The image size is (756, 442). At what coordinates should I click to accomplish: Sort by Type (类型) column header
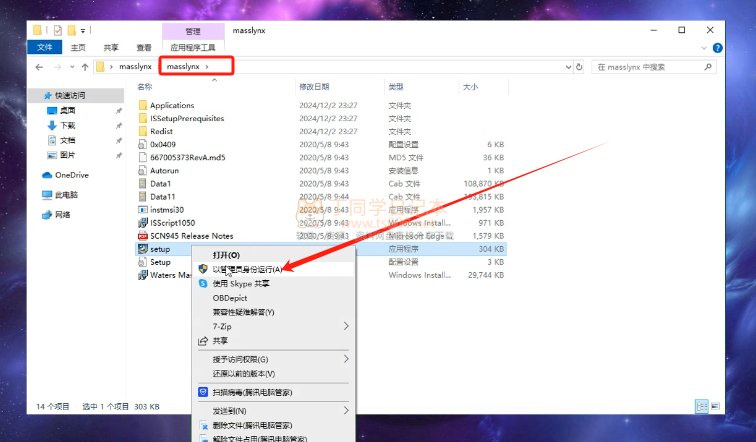(396, 86)
